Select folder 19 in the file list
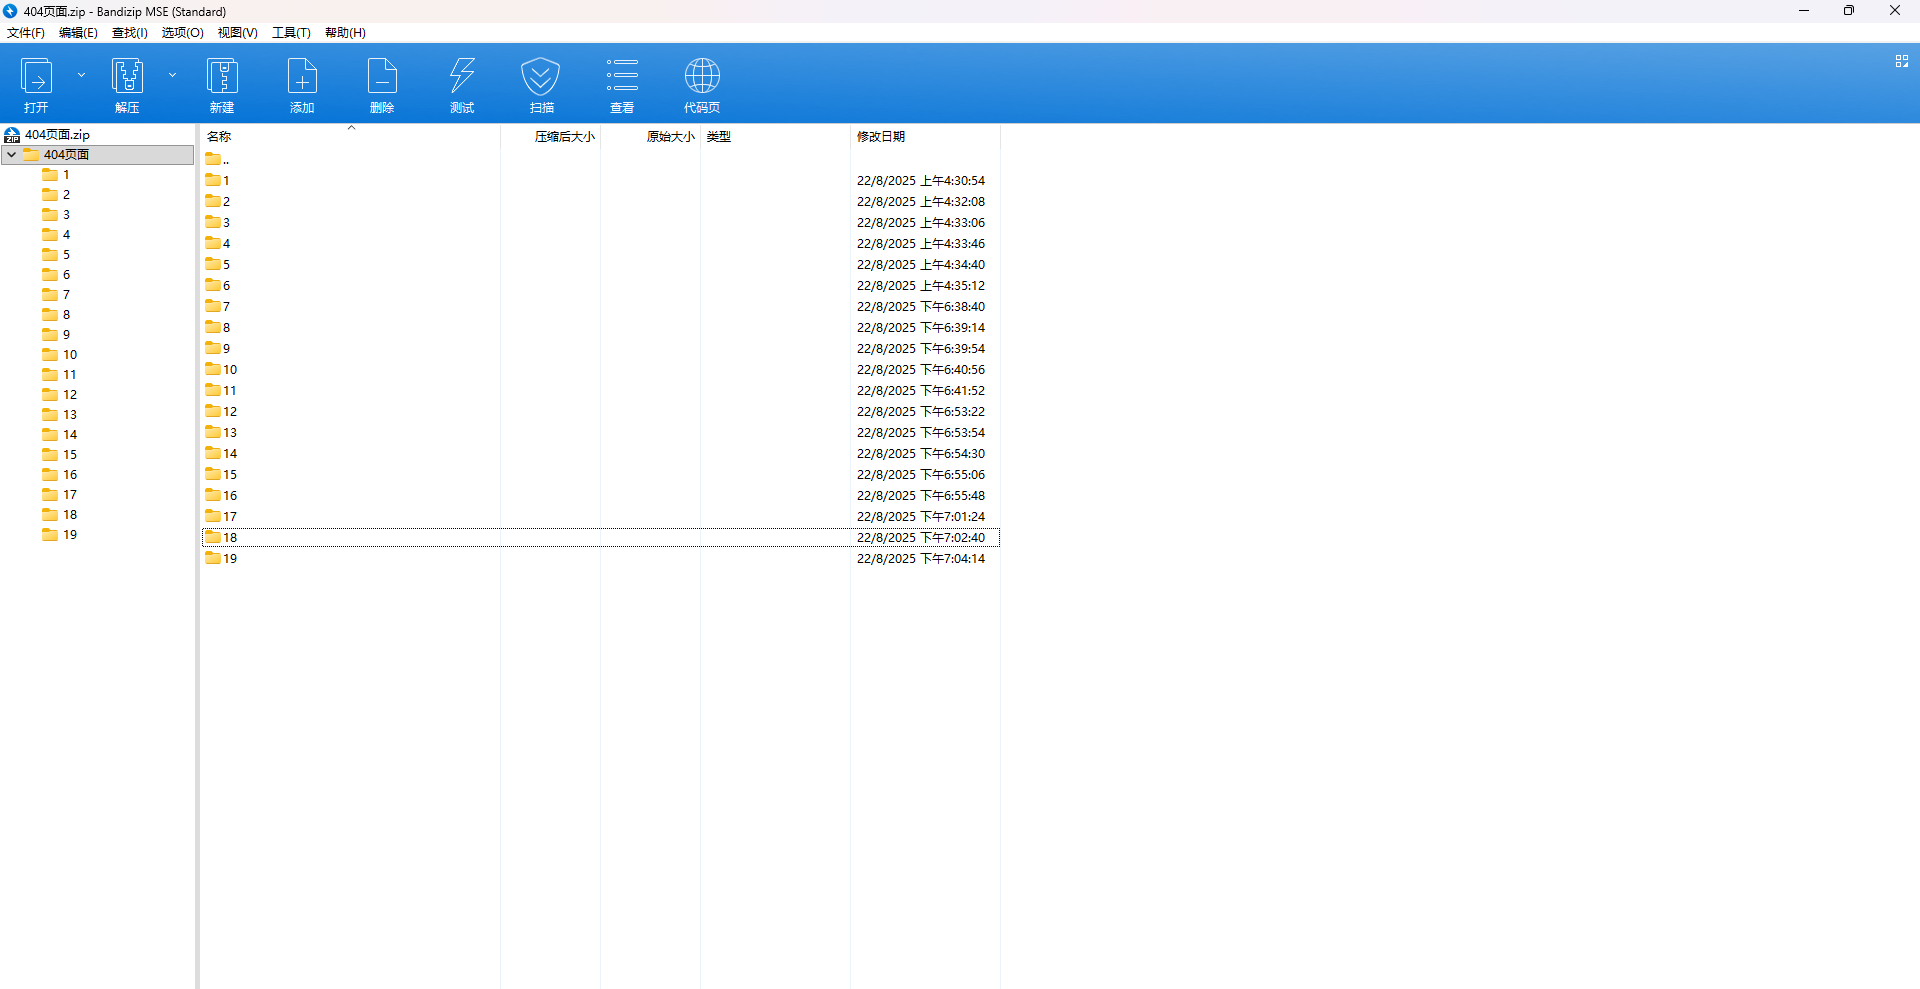 click(600, 559)
